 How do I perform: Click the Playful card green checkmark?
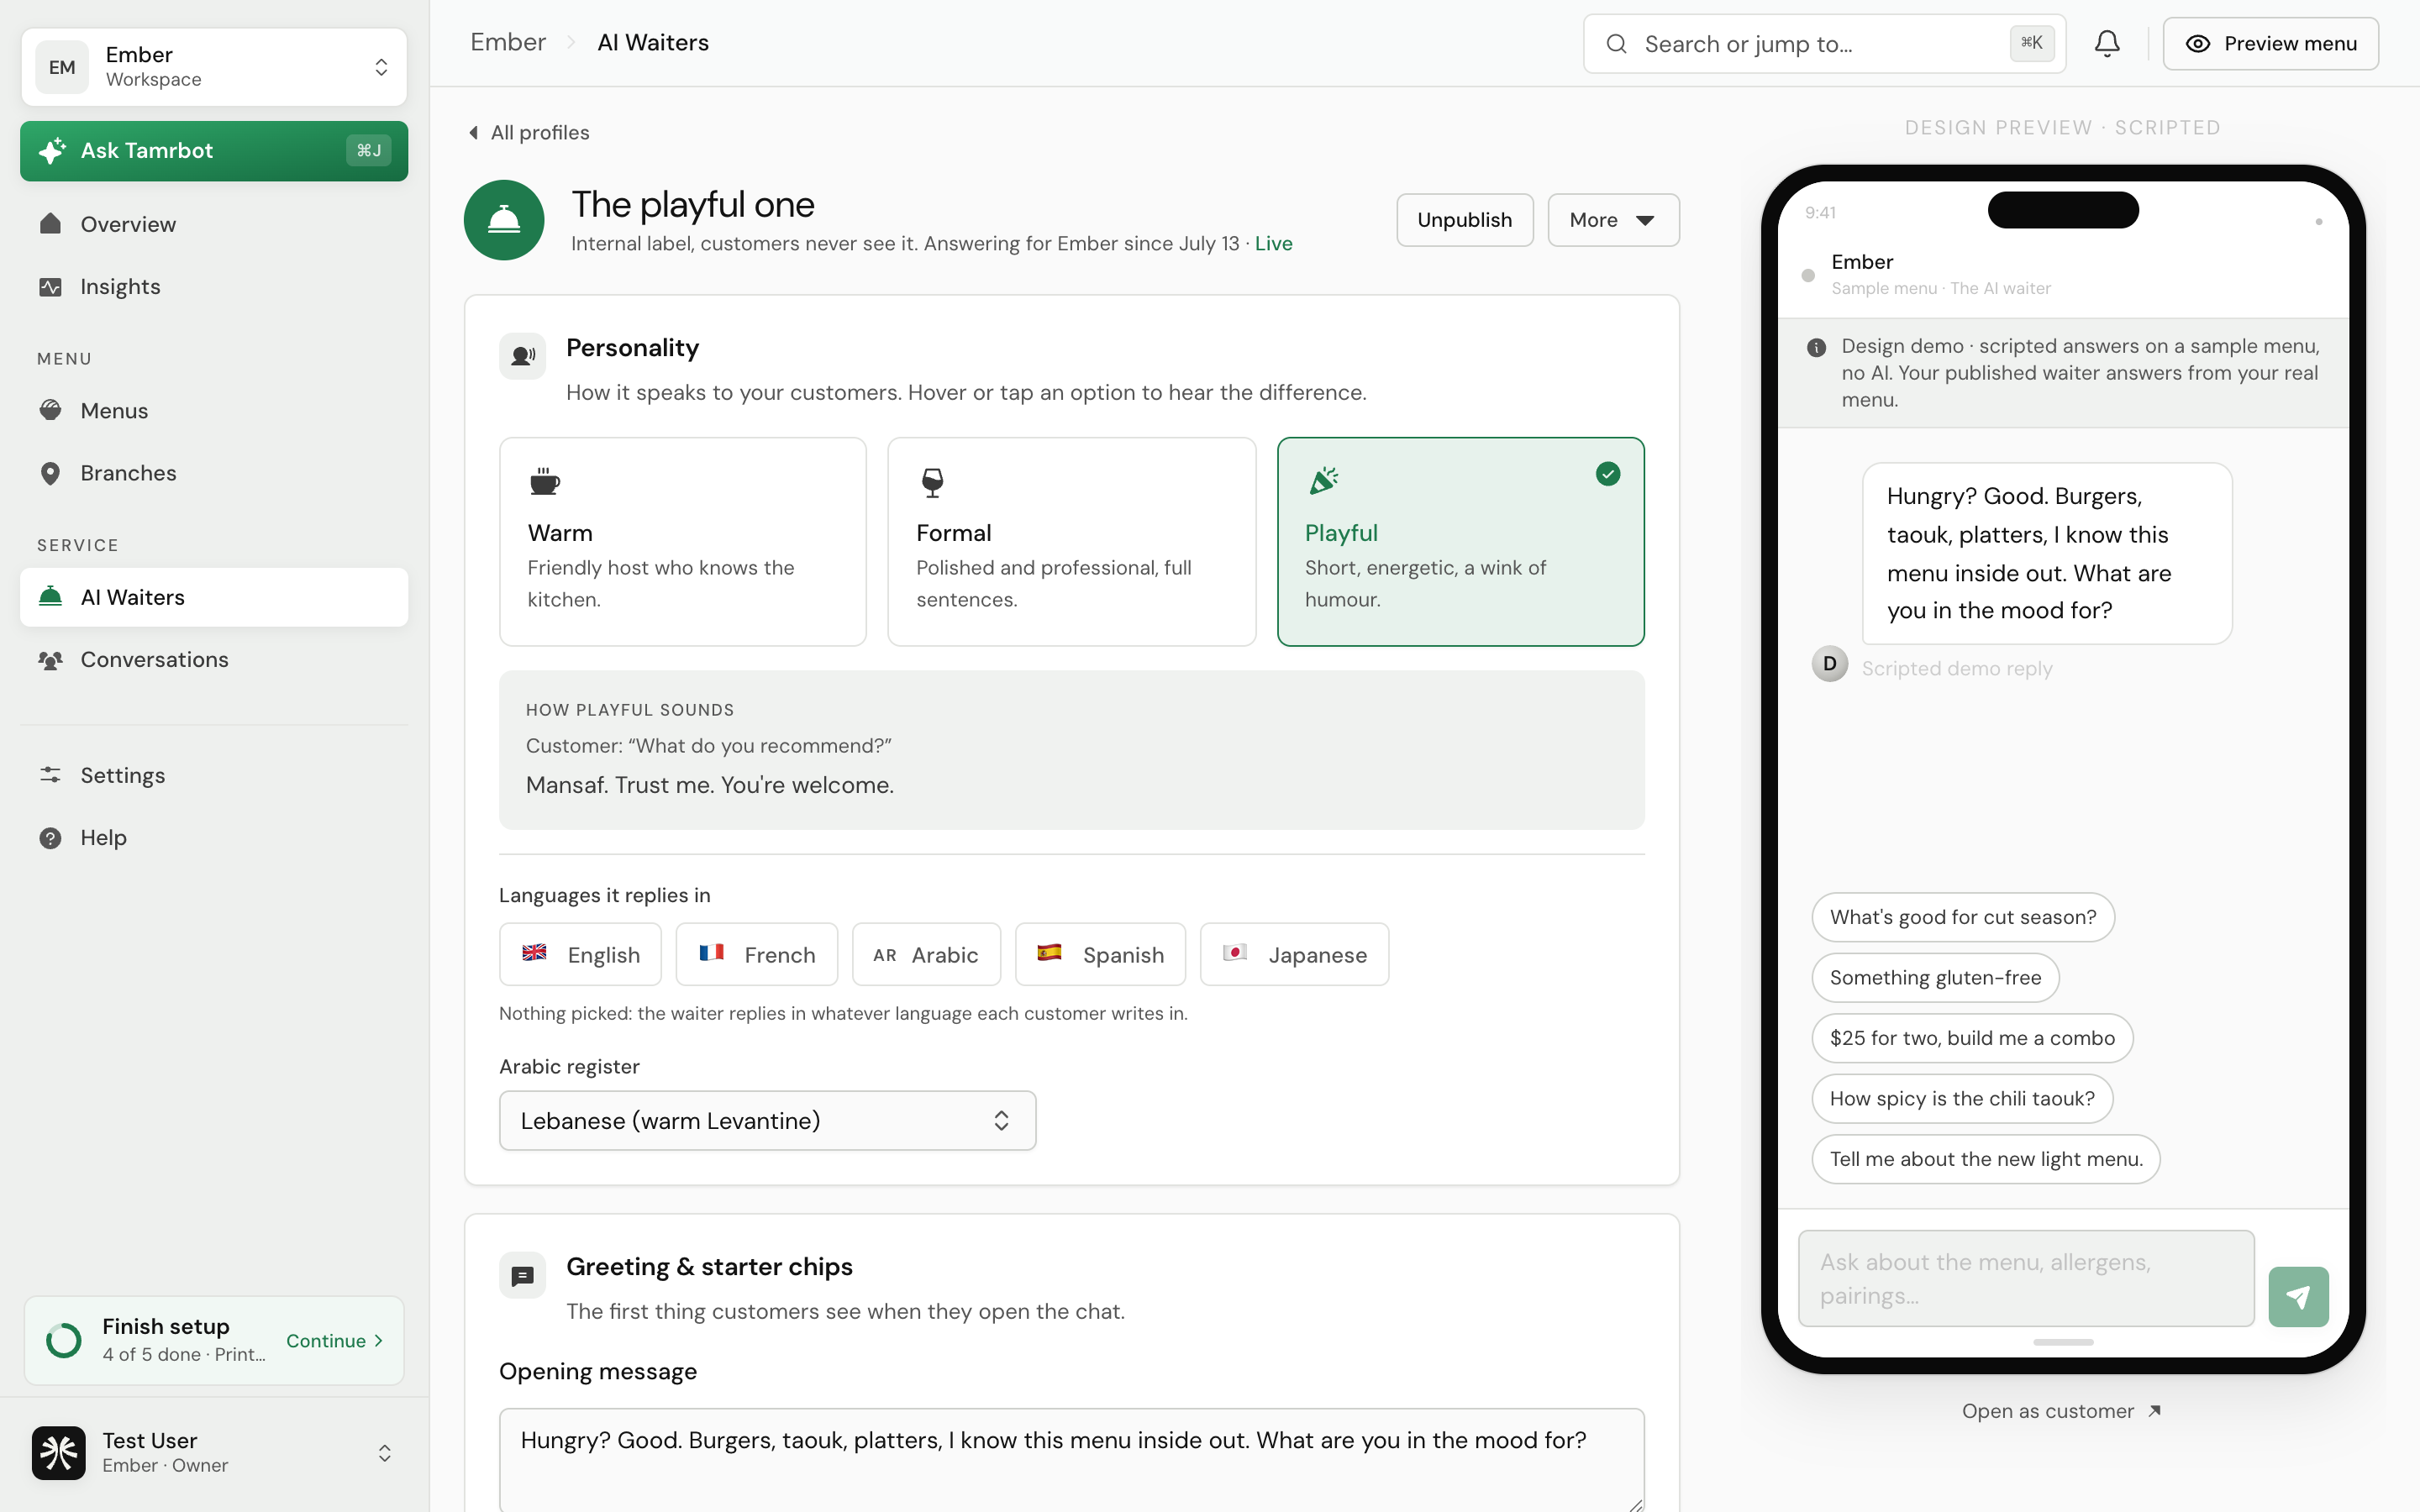click(1608, 474)
